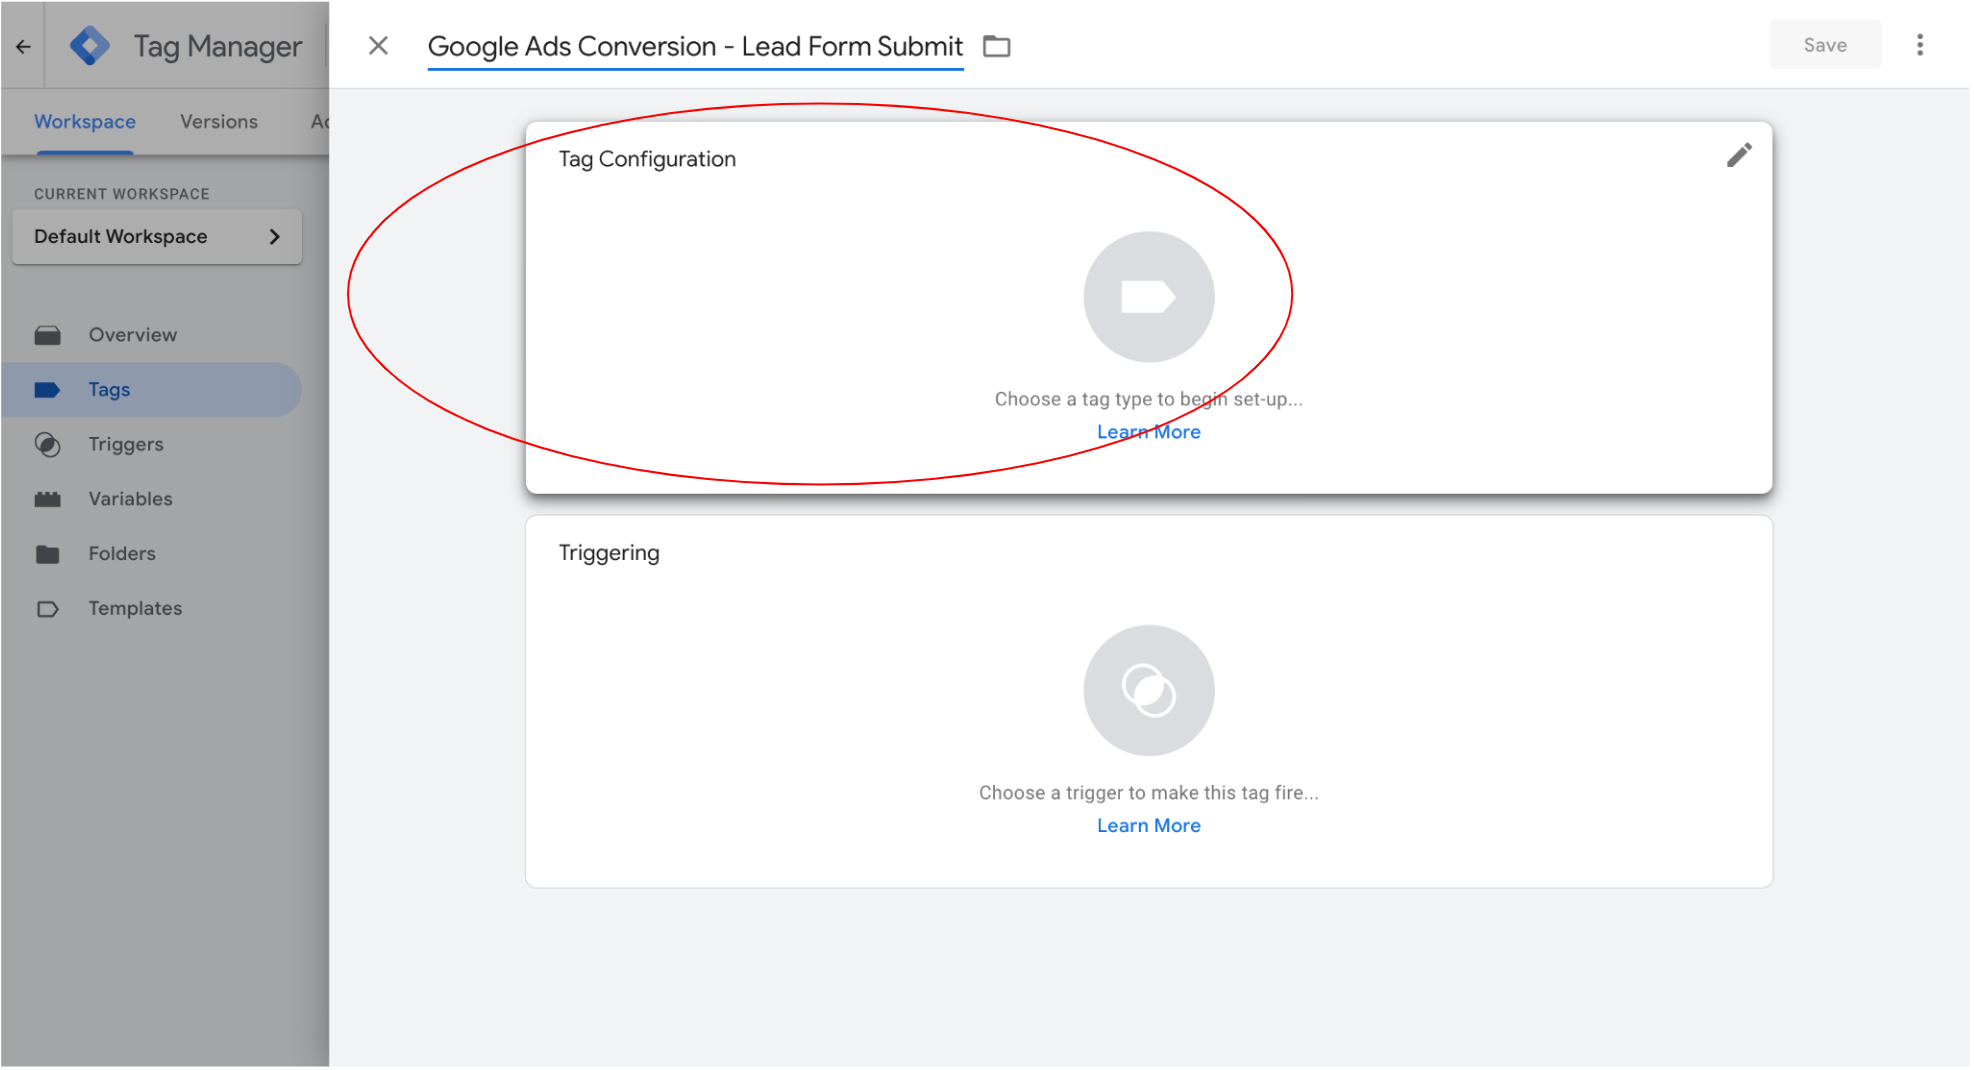1974x1070 pixels.
Task: Open the three-dot more options menu
Action: [1919, 45]
